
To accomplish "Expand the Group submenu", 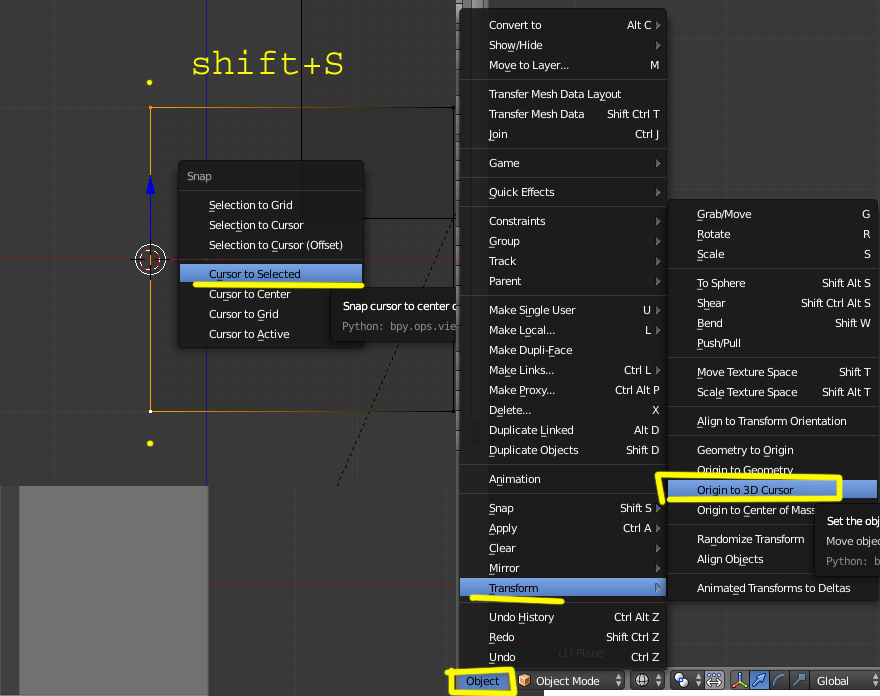I will (x=563, y=241).
